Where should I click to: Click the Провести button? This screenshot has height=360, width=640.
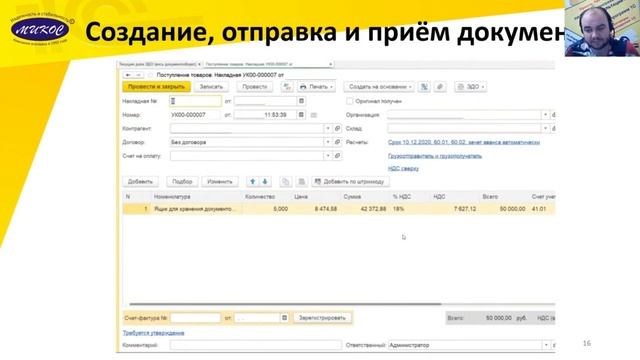coord(255,87)
